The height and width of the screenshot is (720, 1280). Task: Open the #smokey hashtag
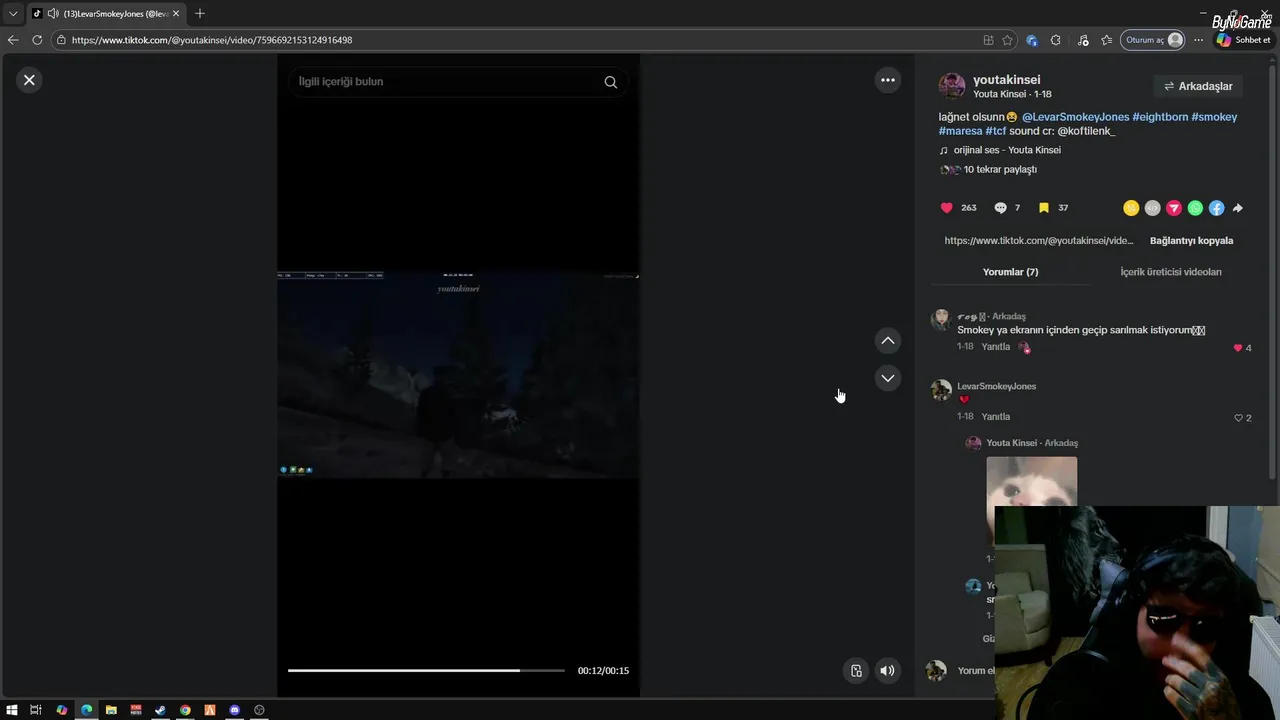point(1214,117)
